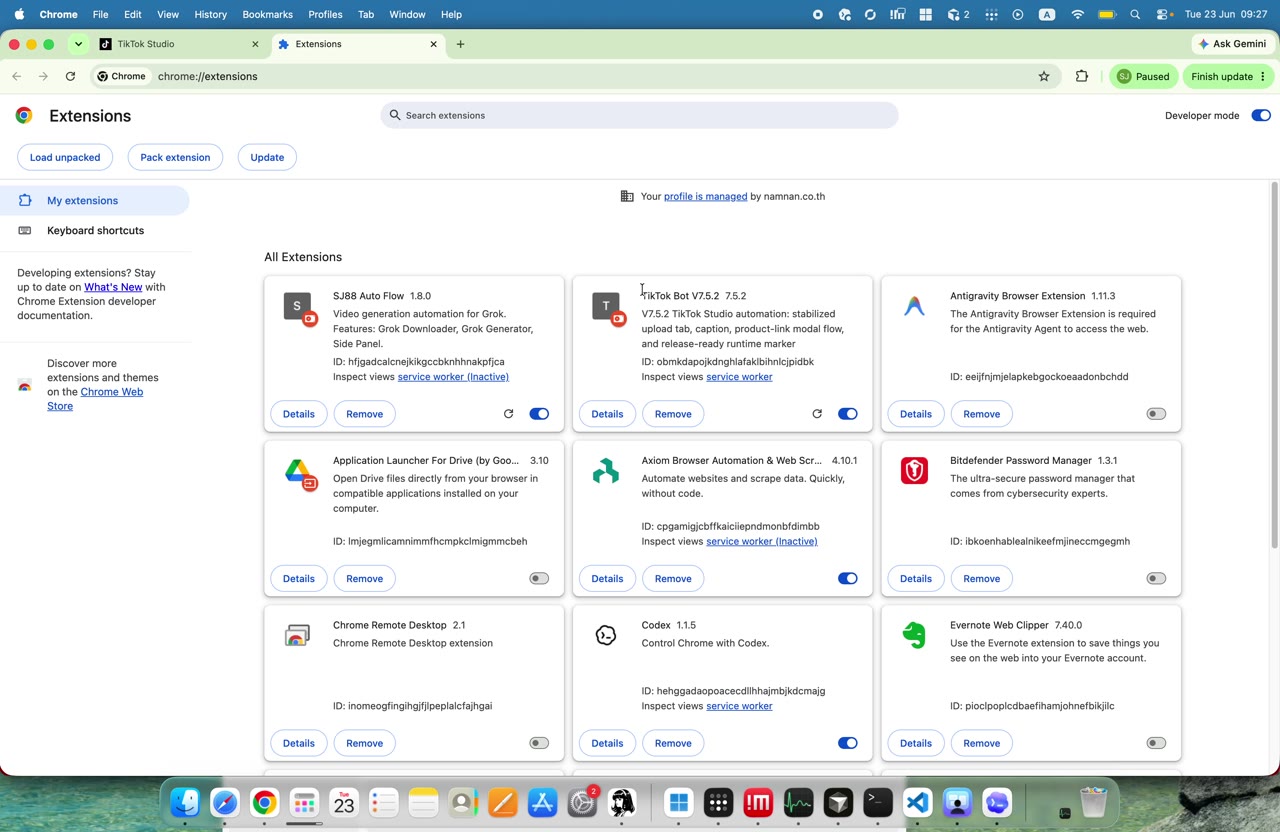Remove the Codex extension
This screenshot has width=1280, height=832.
673,743
